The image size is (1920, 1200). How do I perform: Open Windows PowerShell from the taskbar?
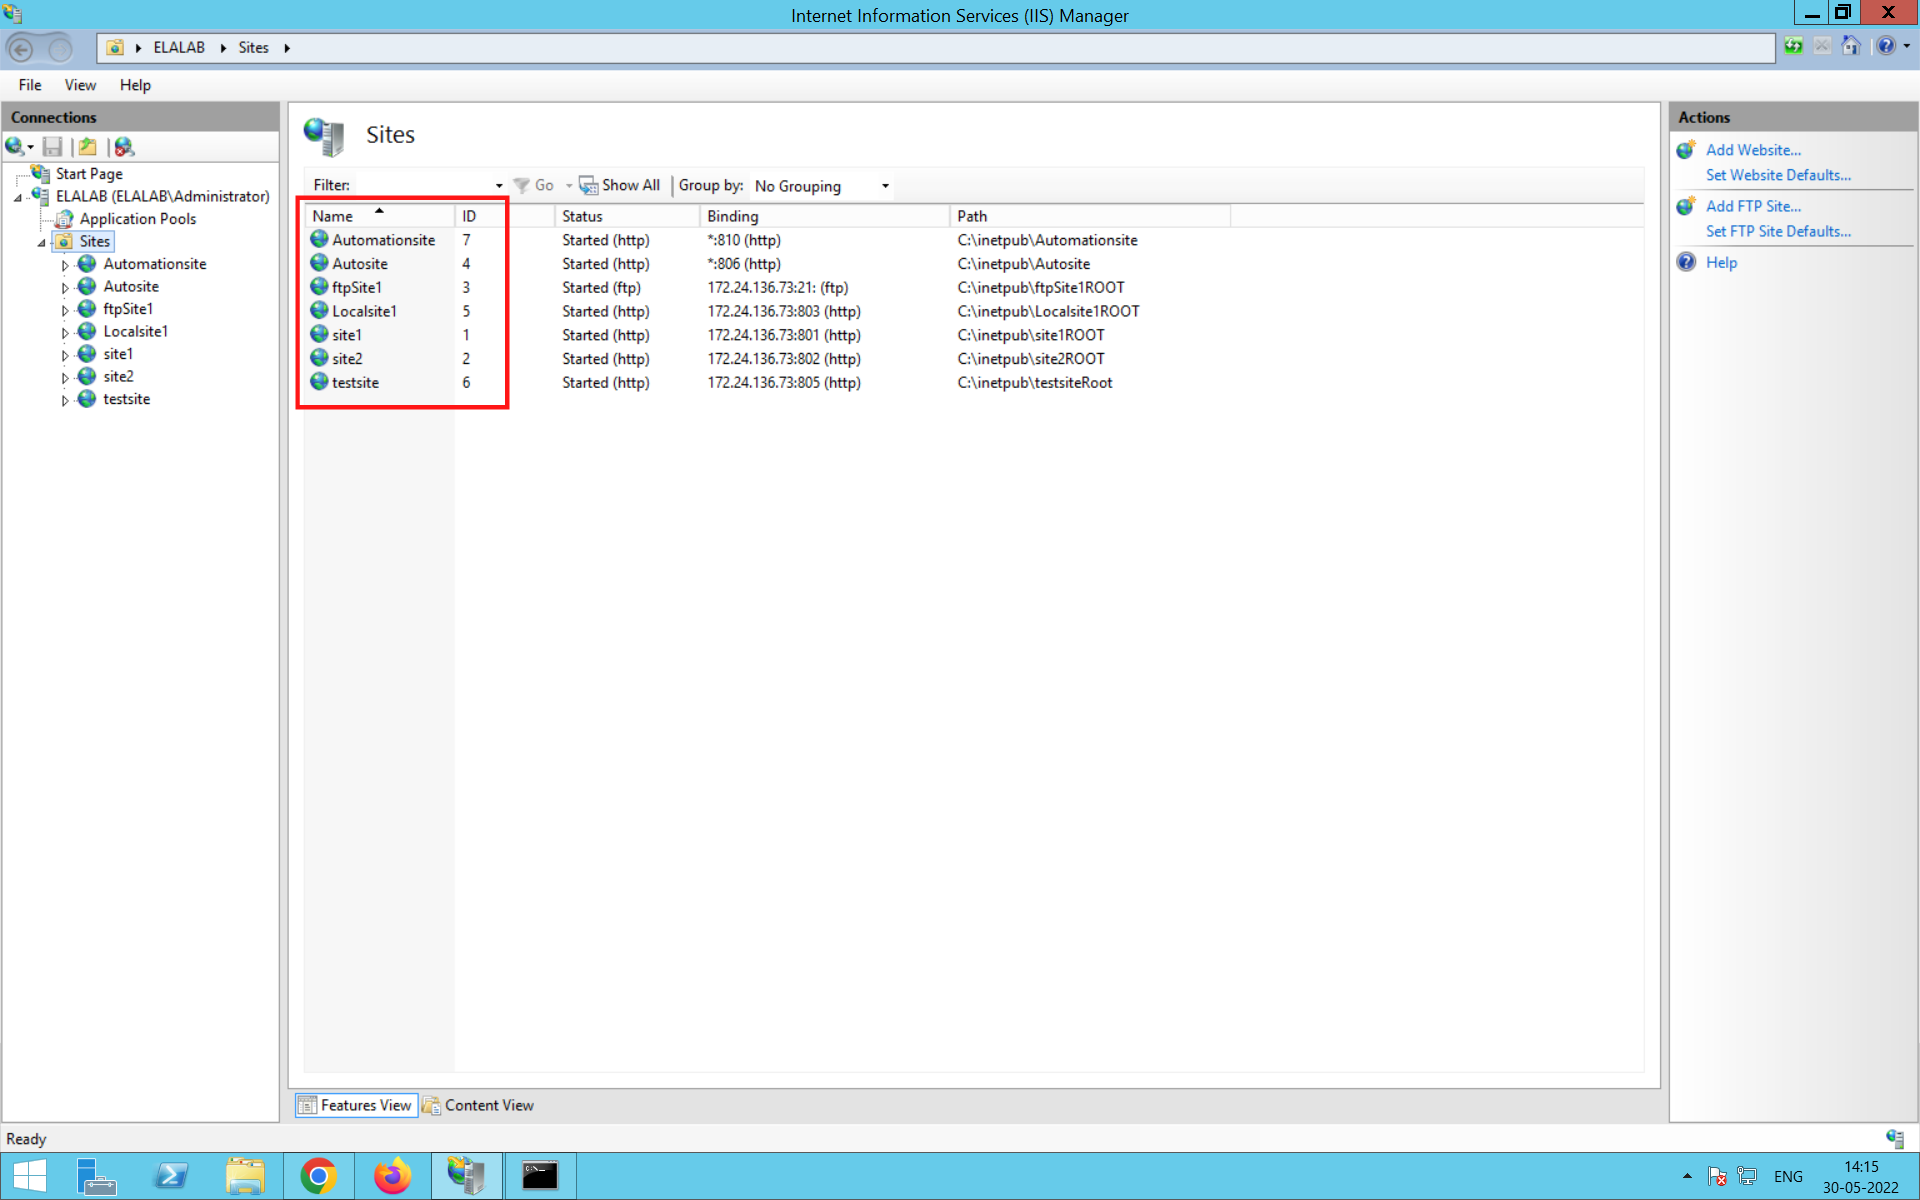pos(171,1176)
